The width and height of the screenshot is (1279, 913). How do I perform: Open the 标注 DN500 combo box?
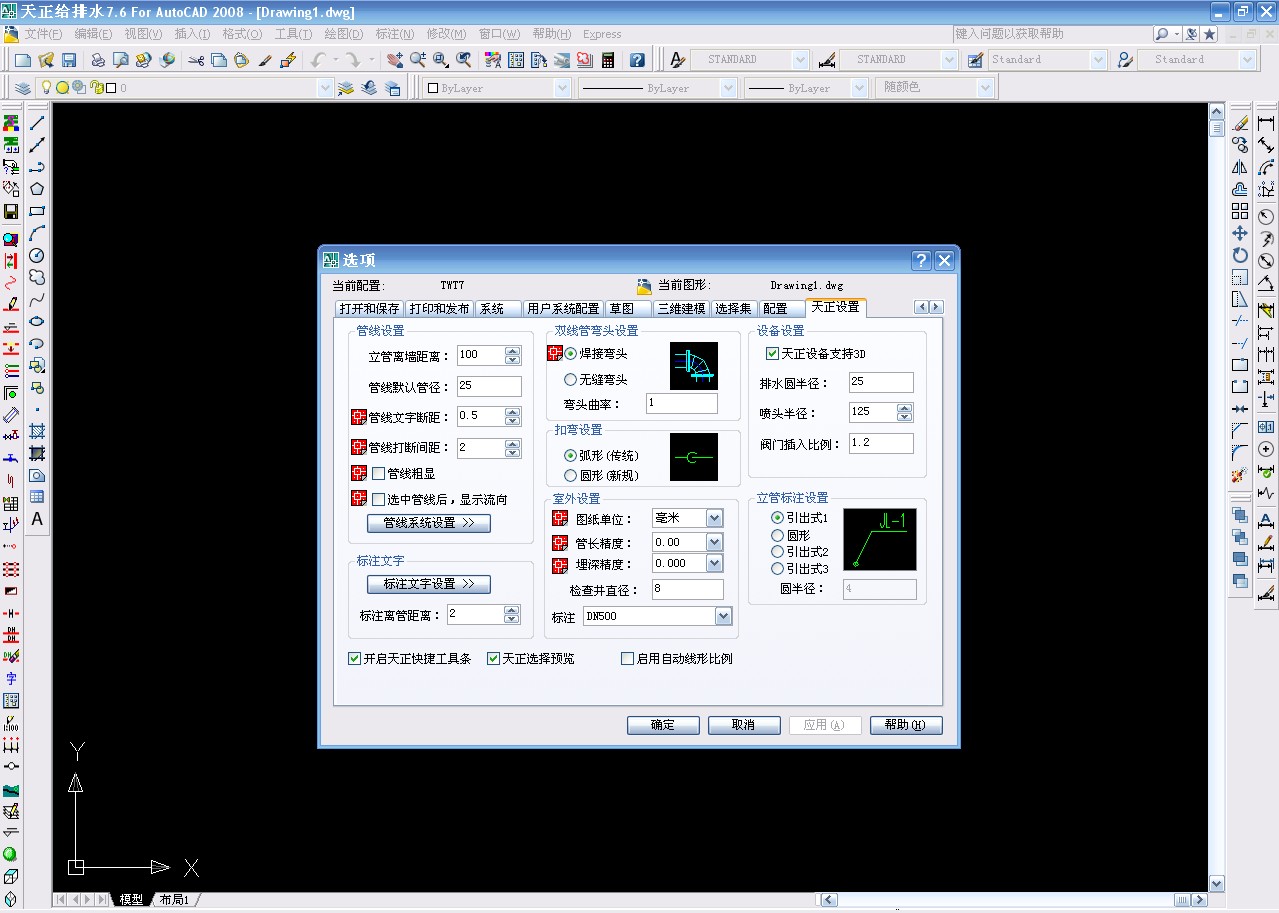point(723,616)
